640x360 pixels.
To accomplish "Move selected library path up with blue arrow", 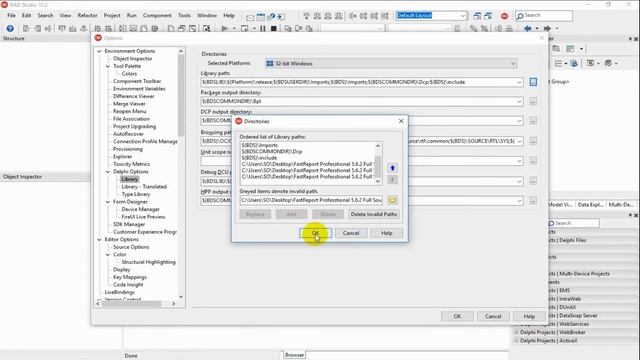I will tap(392, 168).
